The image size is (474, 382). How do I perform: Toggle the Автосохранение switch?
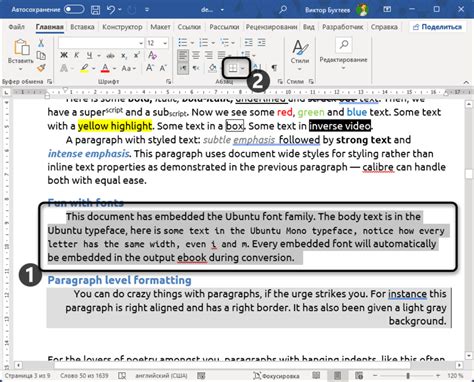tap(74, 9)
